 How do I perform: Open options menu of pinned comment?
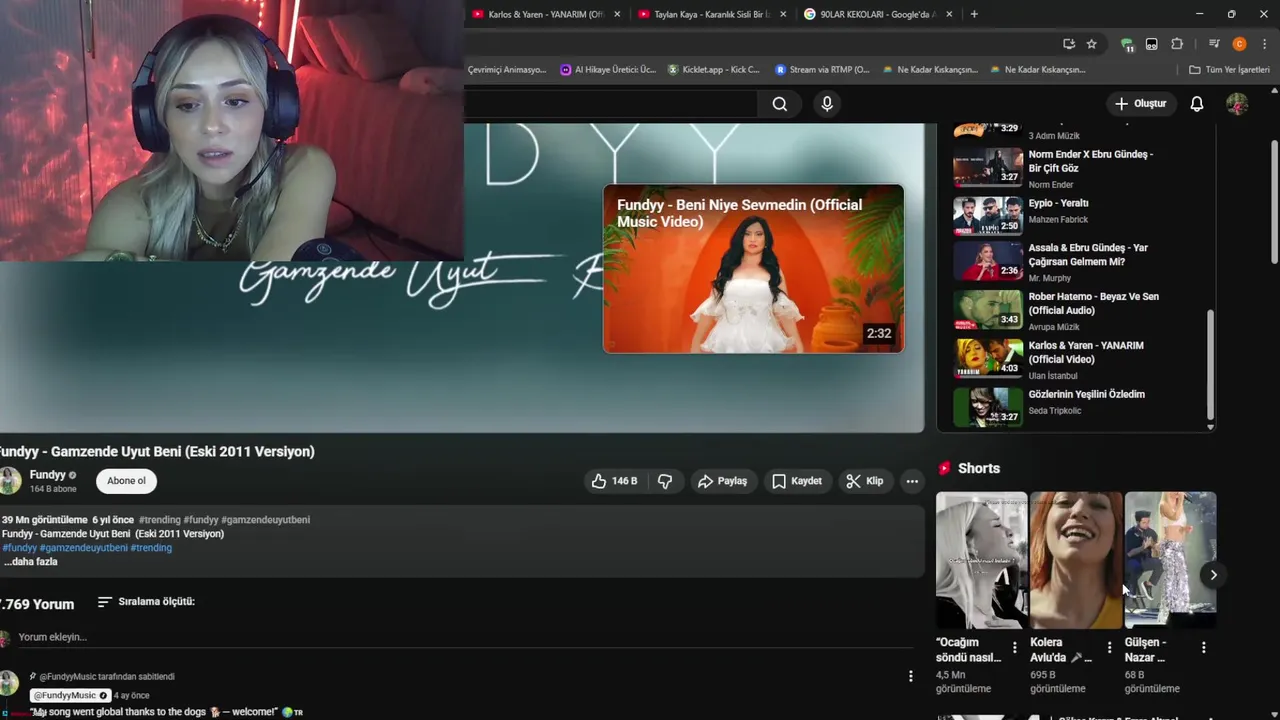click(x=910, y=677)
